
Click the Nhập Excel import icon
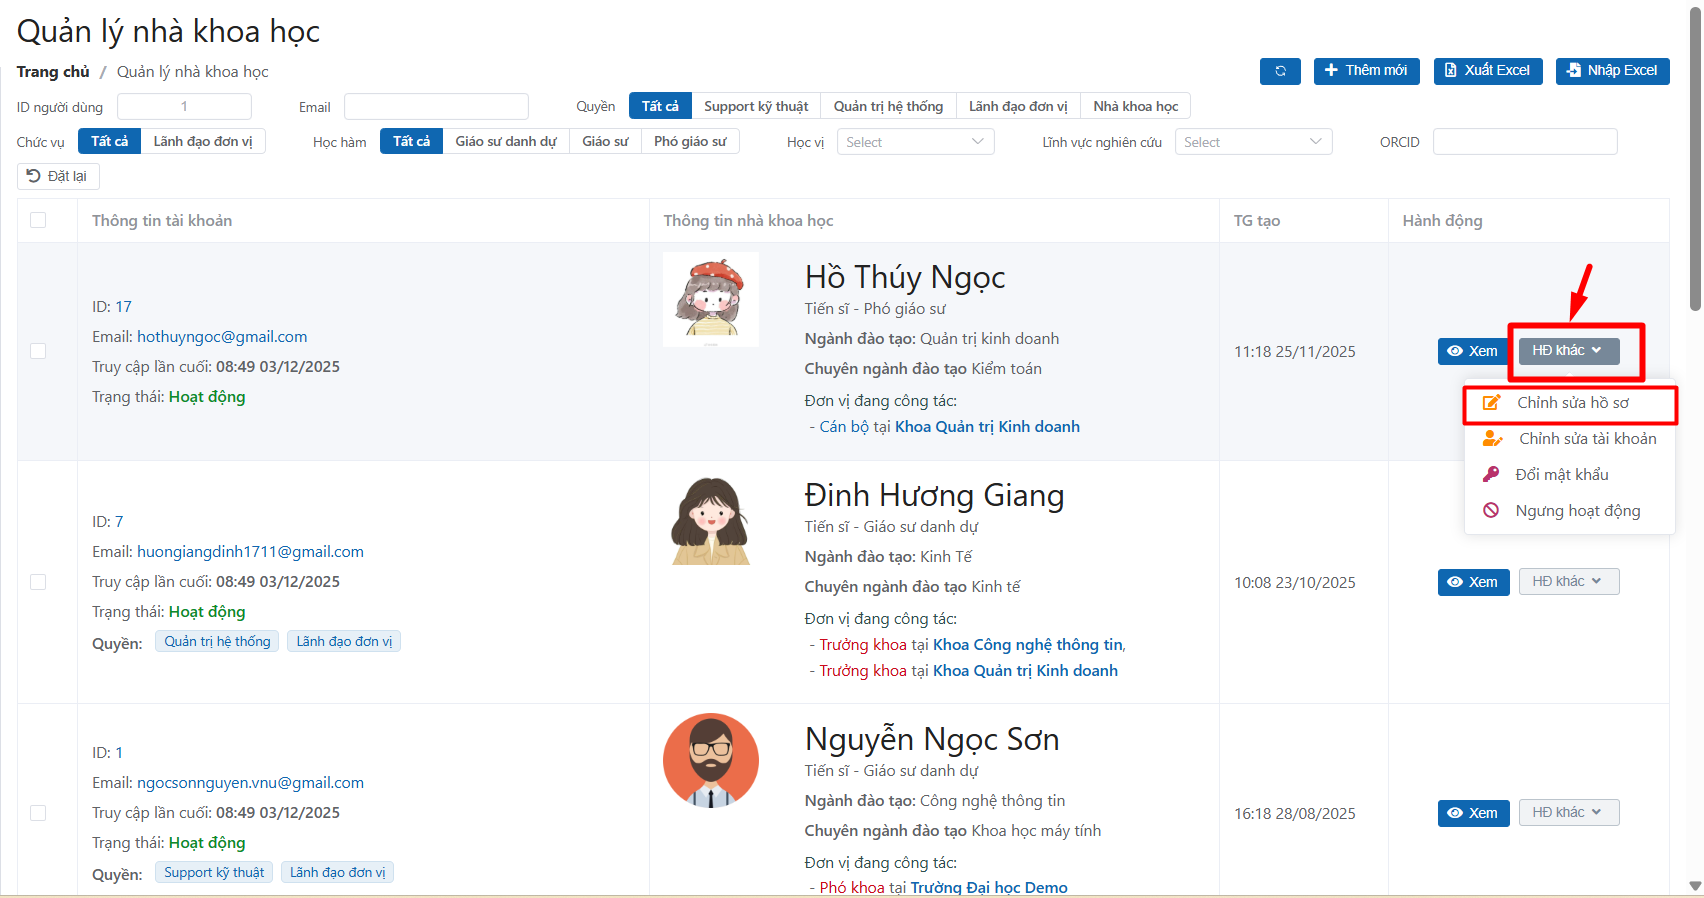point(1574,71)
